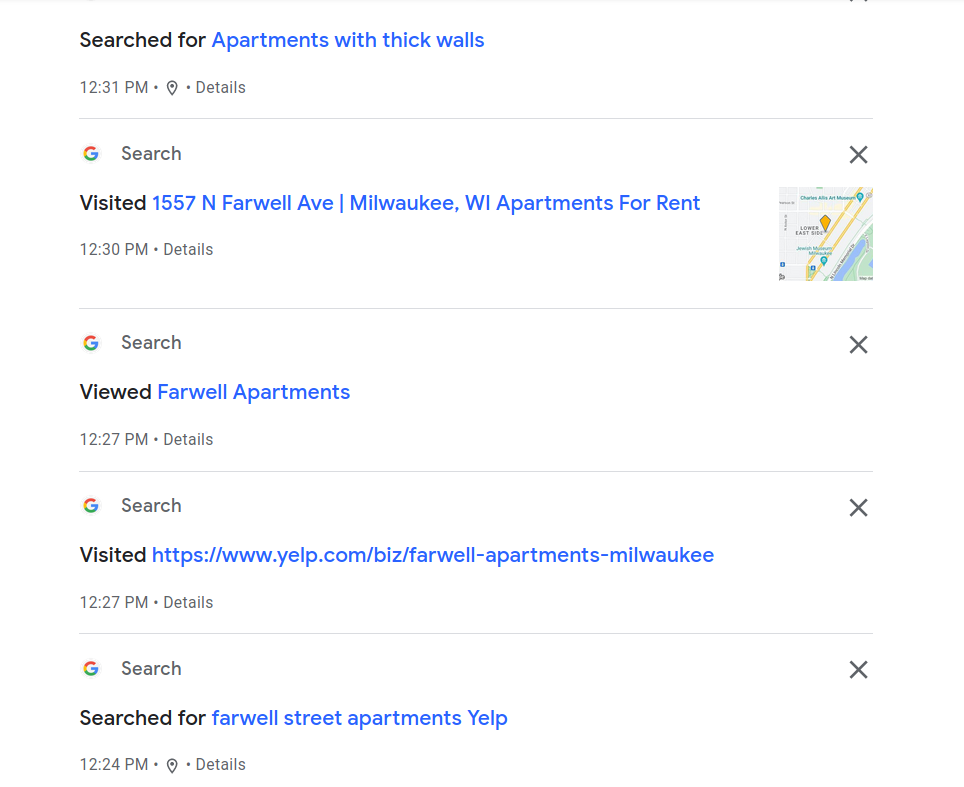Click the location pin icon at 12:24 PM
This screenshot has width=964, height=787.
(172, 765)
